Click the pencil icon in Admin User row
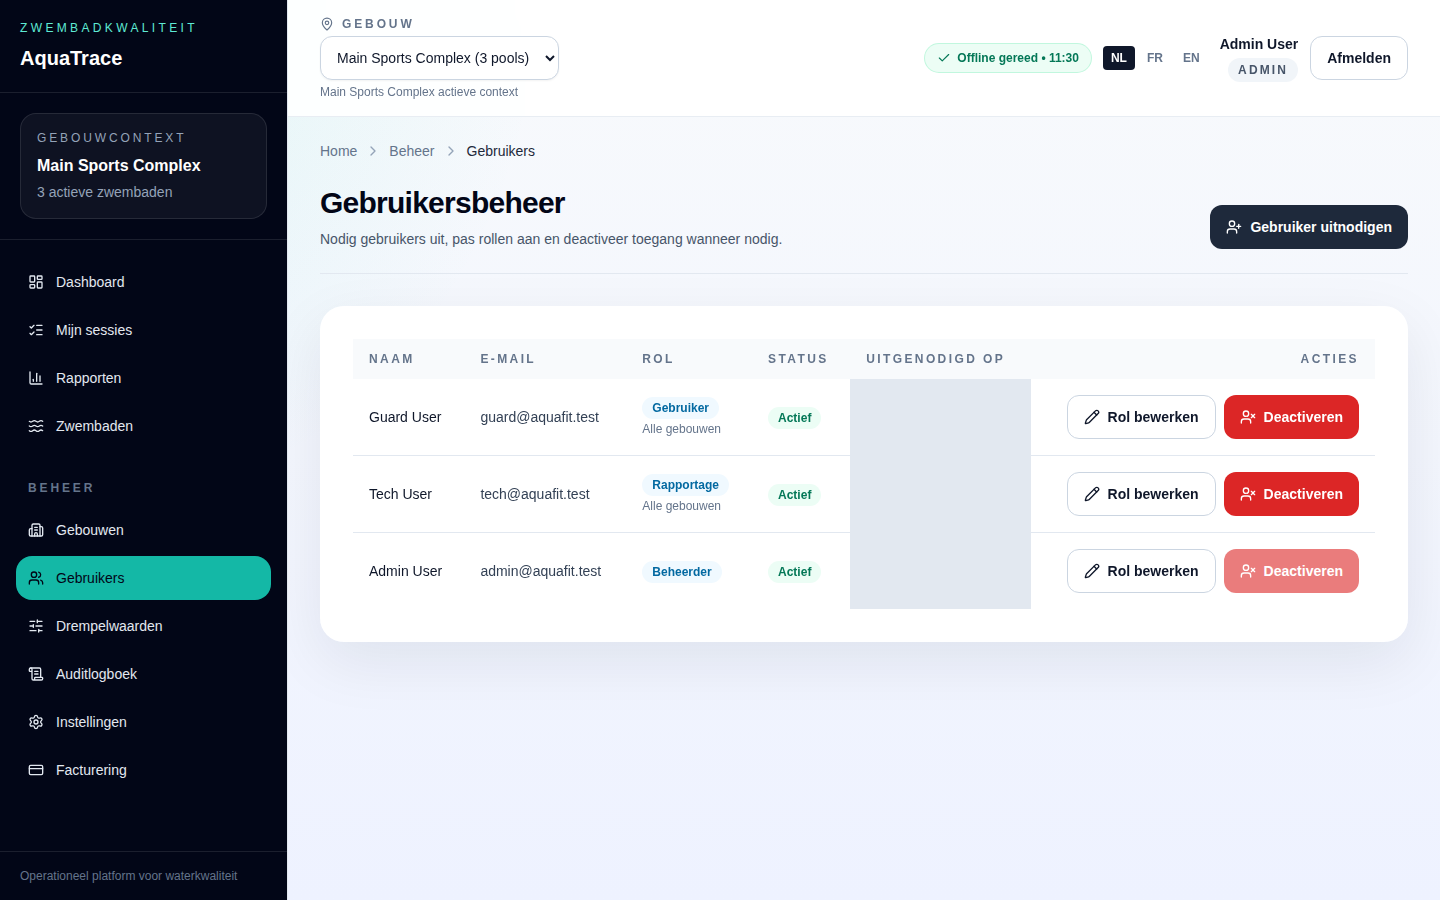The image size is (1440, 900). tap(1092, 571)
